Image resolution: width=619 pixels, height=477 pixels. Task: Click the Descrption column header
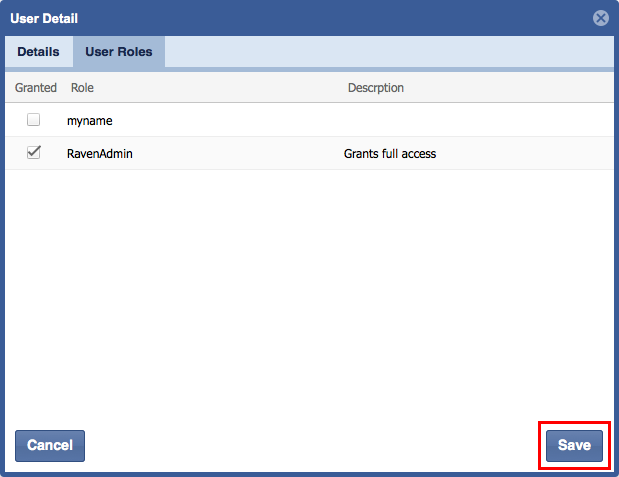[x=375, y=88]
